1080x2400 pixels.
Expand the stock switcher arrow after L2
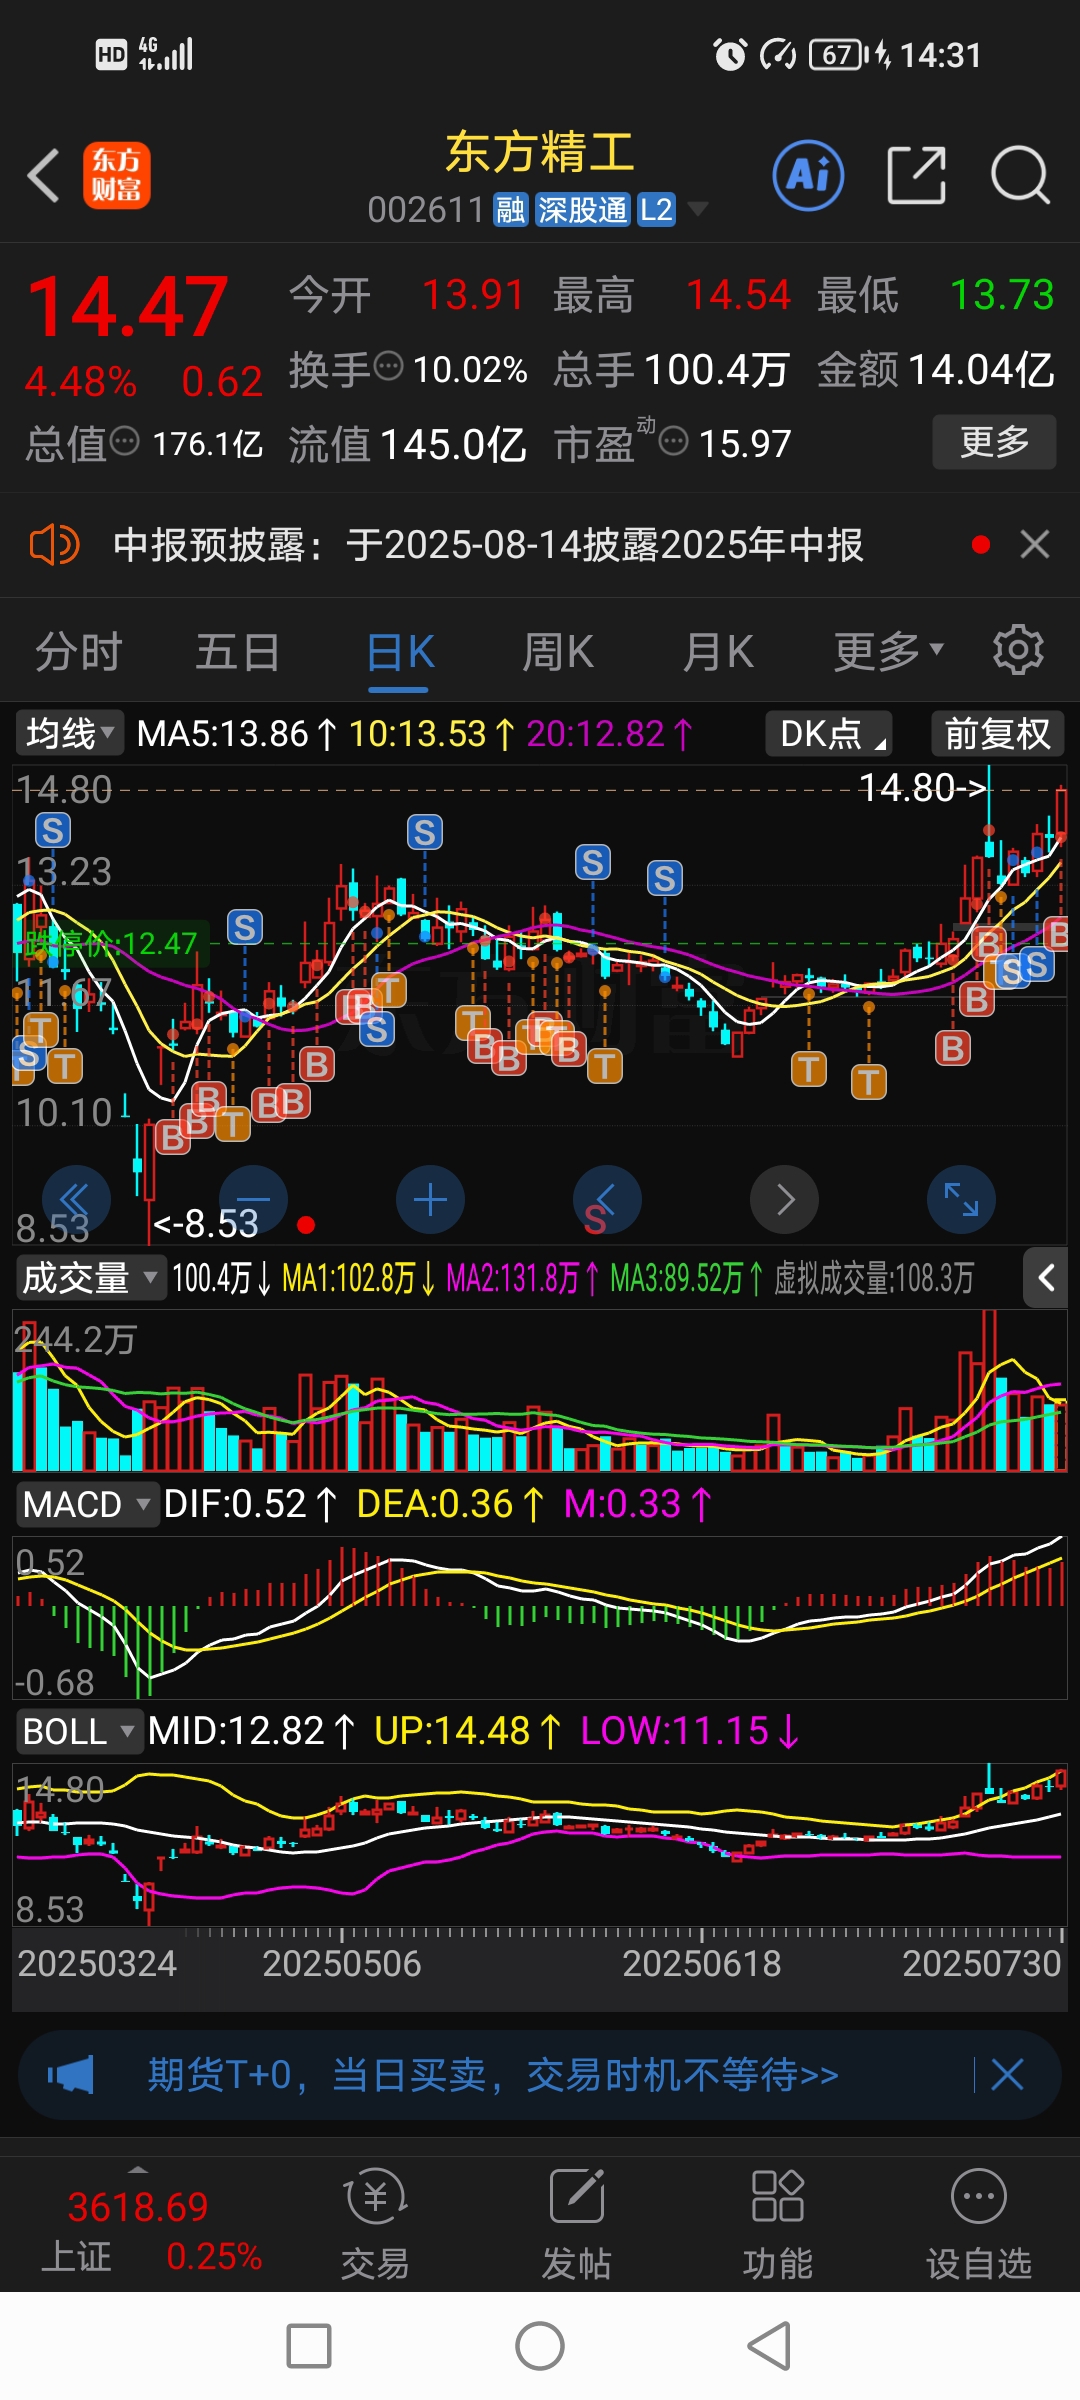coord(698,209)
